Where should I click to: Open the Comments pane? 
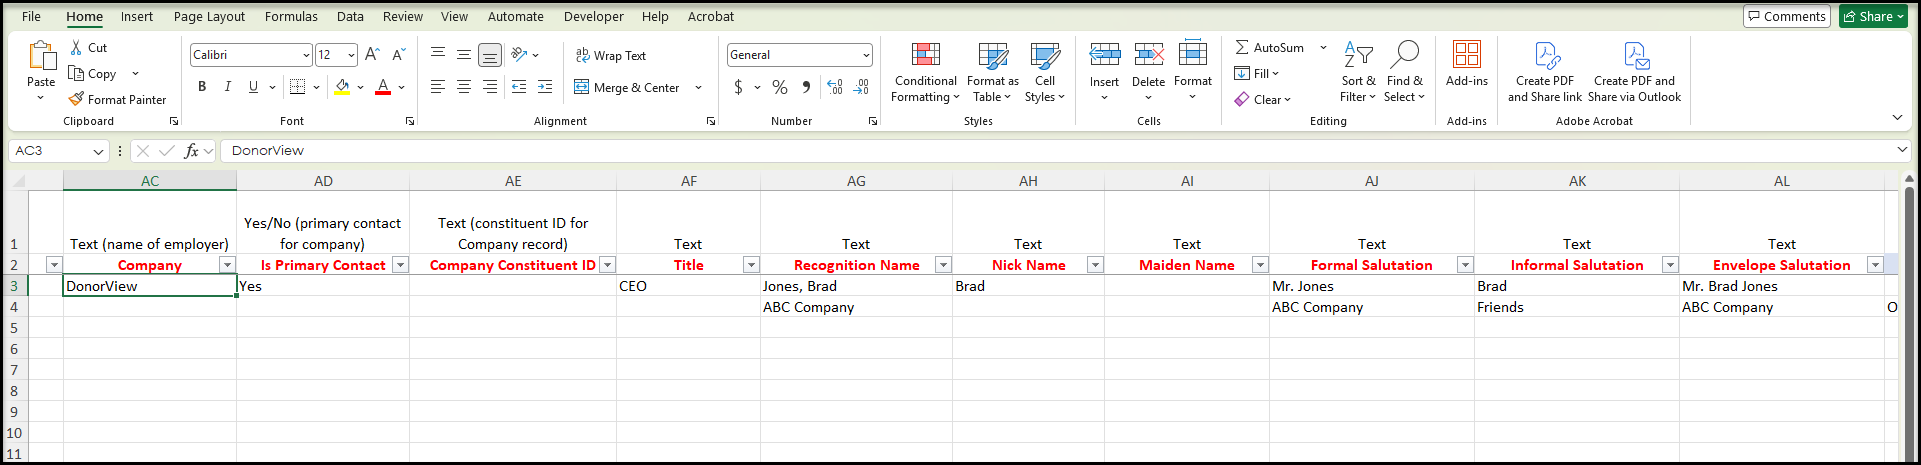(1786, 16)
